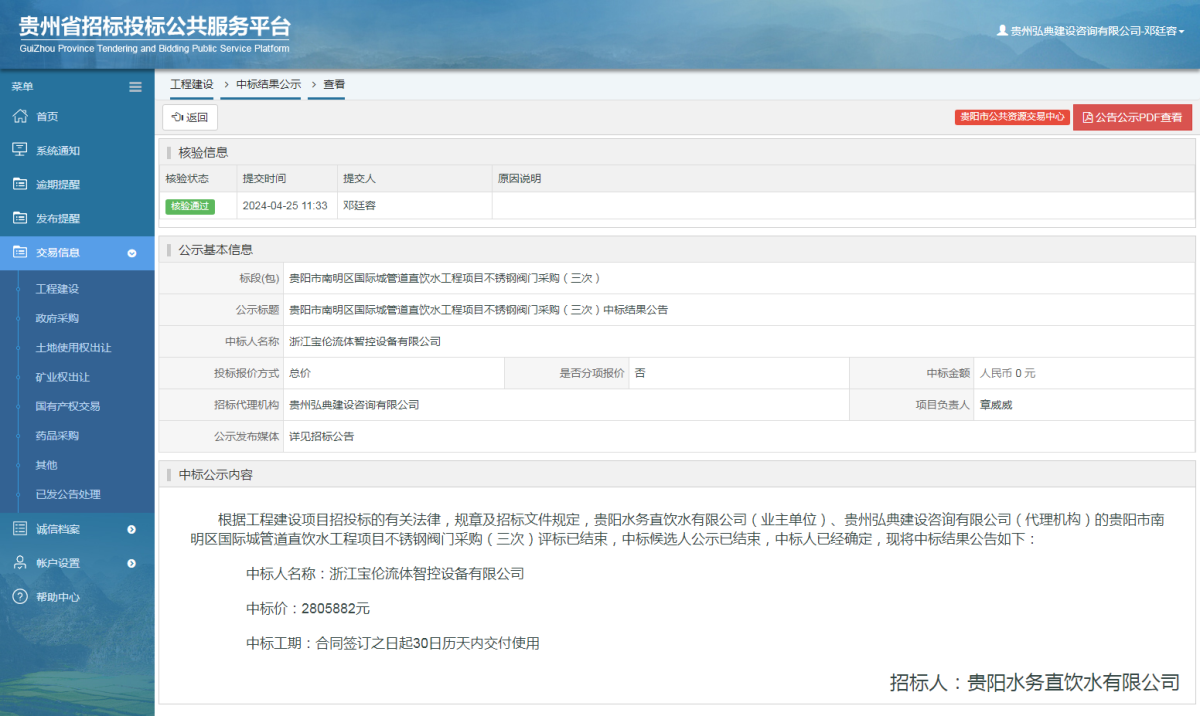Click the 帐户设置 person icon
The image size is (1200, 716).
click(19, 563)
